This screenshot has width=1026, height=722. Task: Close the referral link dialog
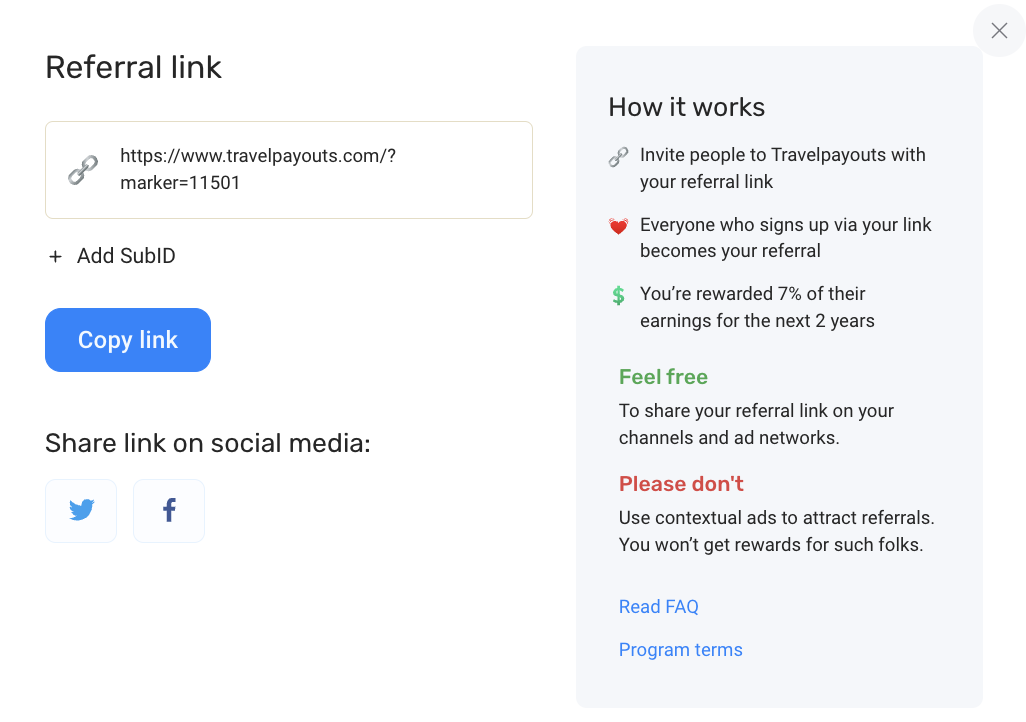coord(999,31)
